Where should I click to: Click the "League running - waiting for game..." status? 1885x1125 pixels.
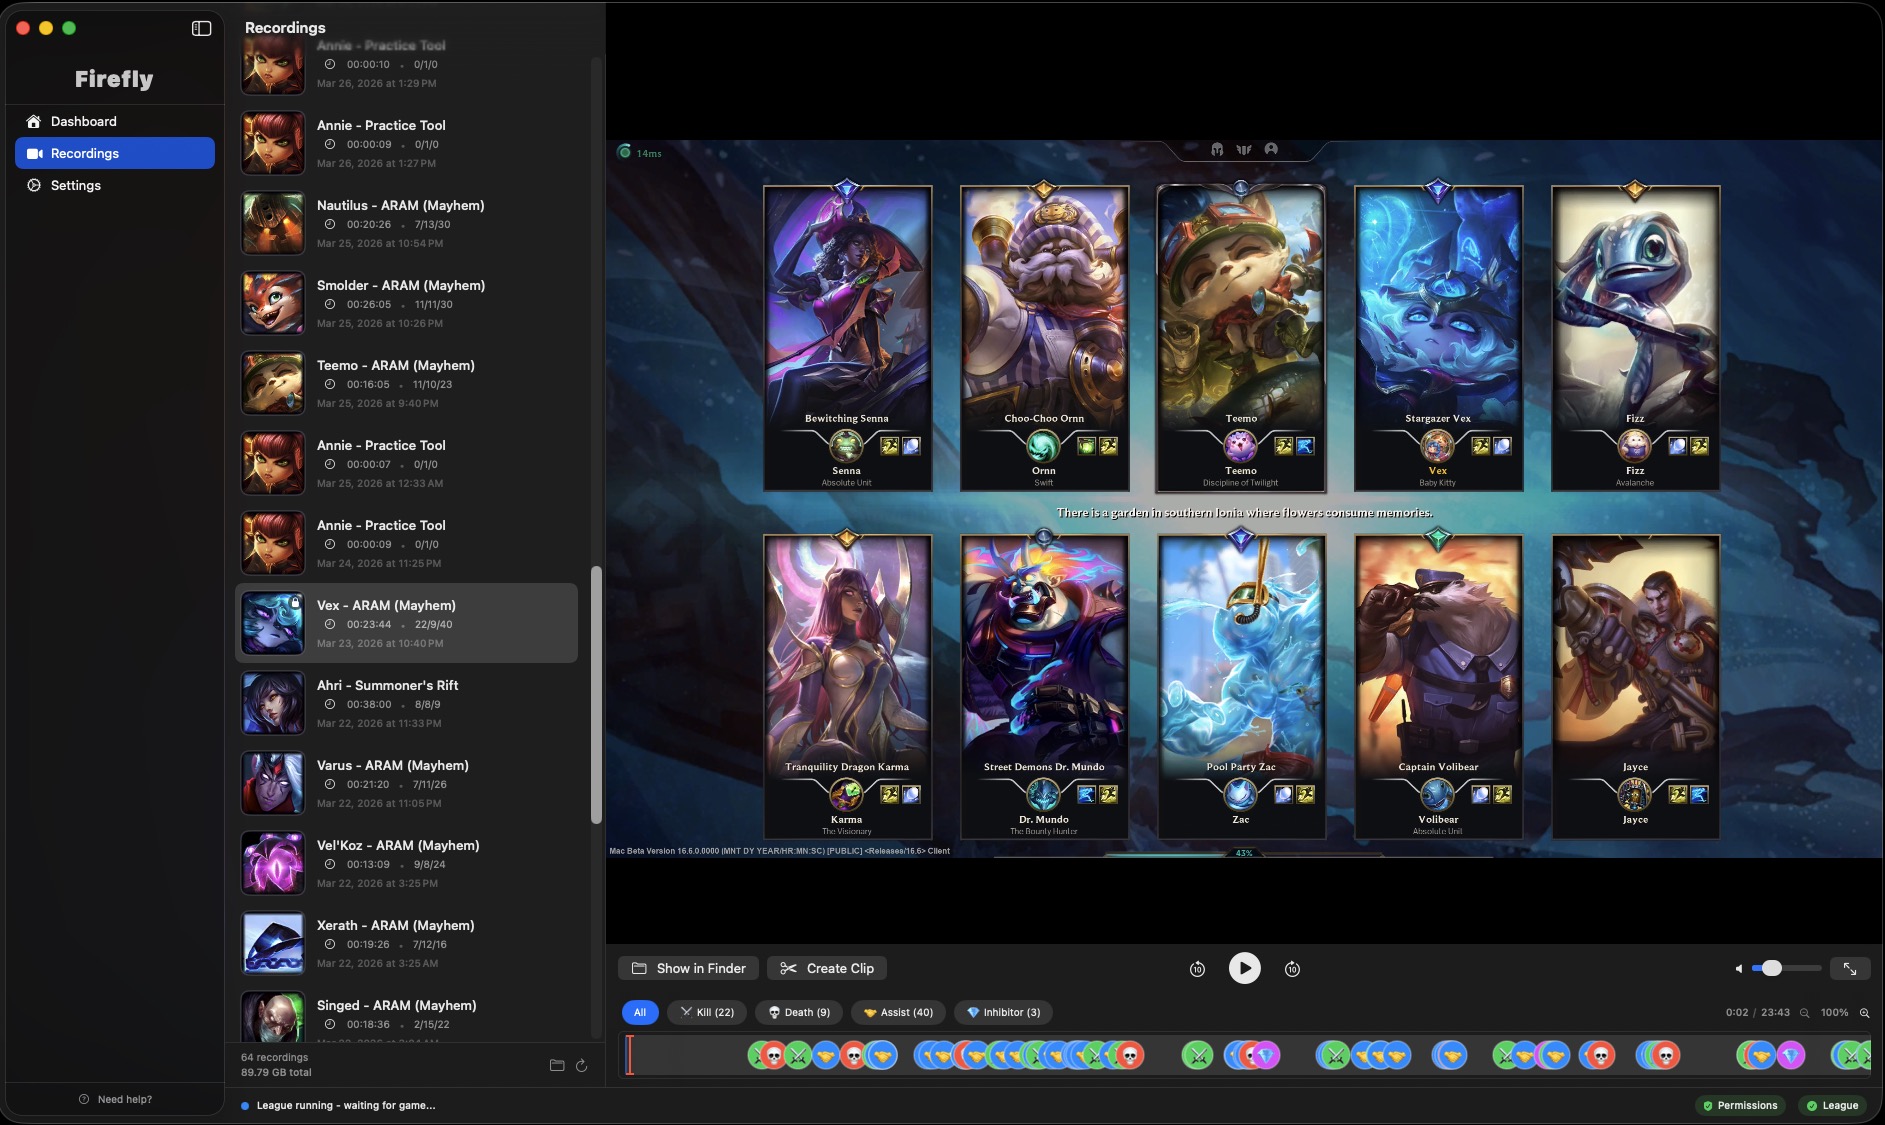coord(345,1105)
